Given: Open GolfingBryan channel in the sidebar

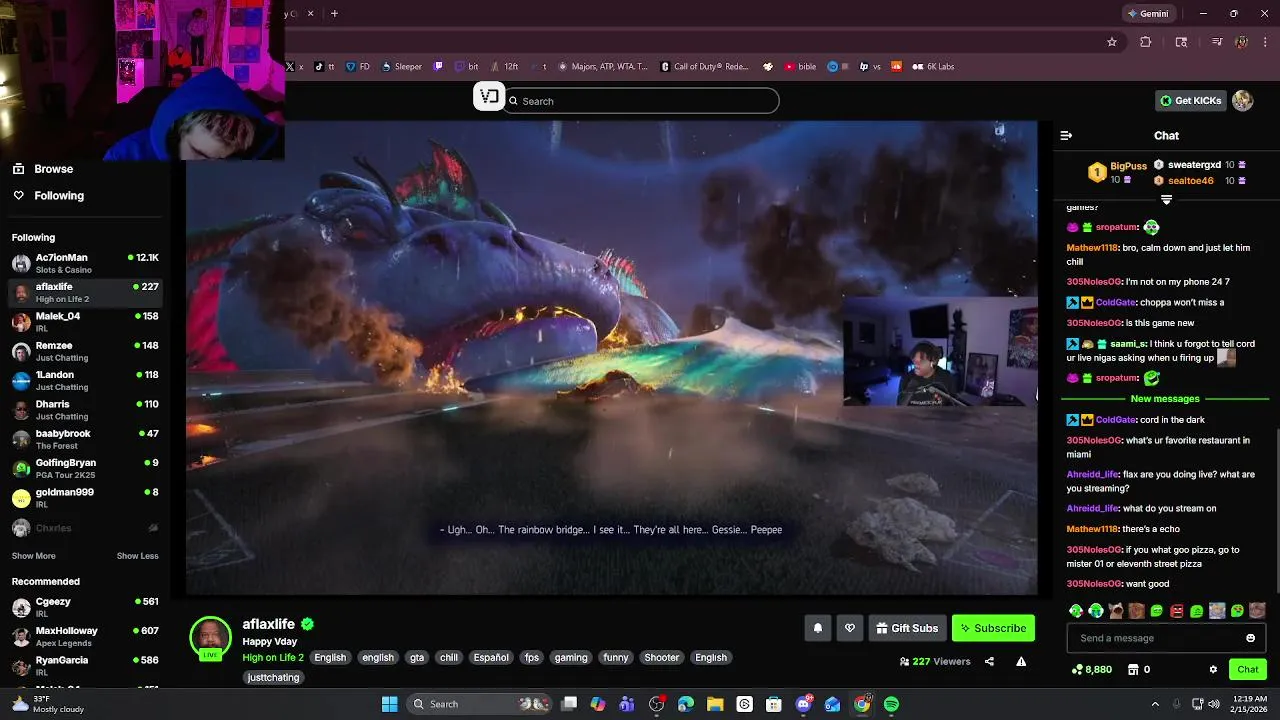Looking at the screenshot, I should coord(85,468).
